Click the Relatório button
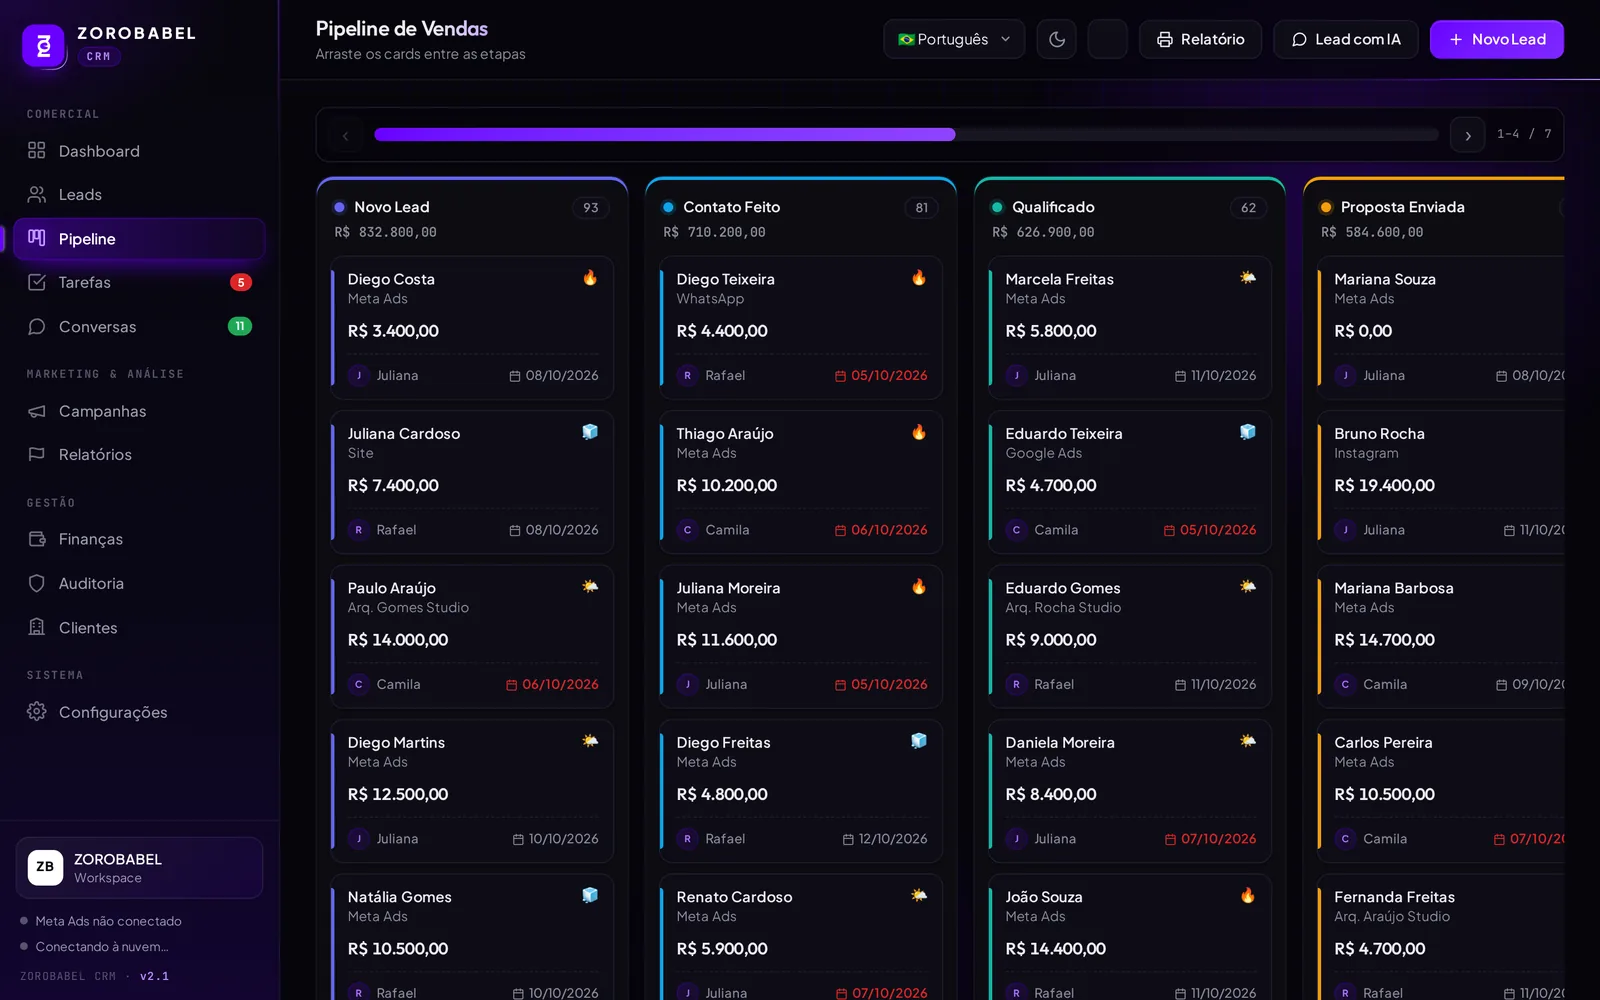The height and width of the screenshot is (1000, 1600). pyautogui.click(x=1200, y=39)
